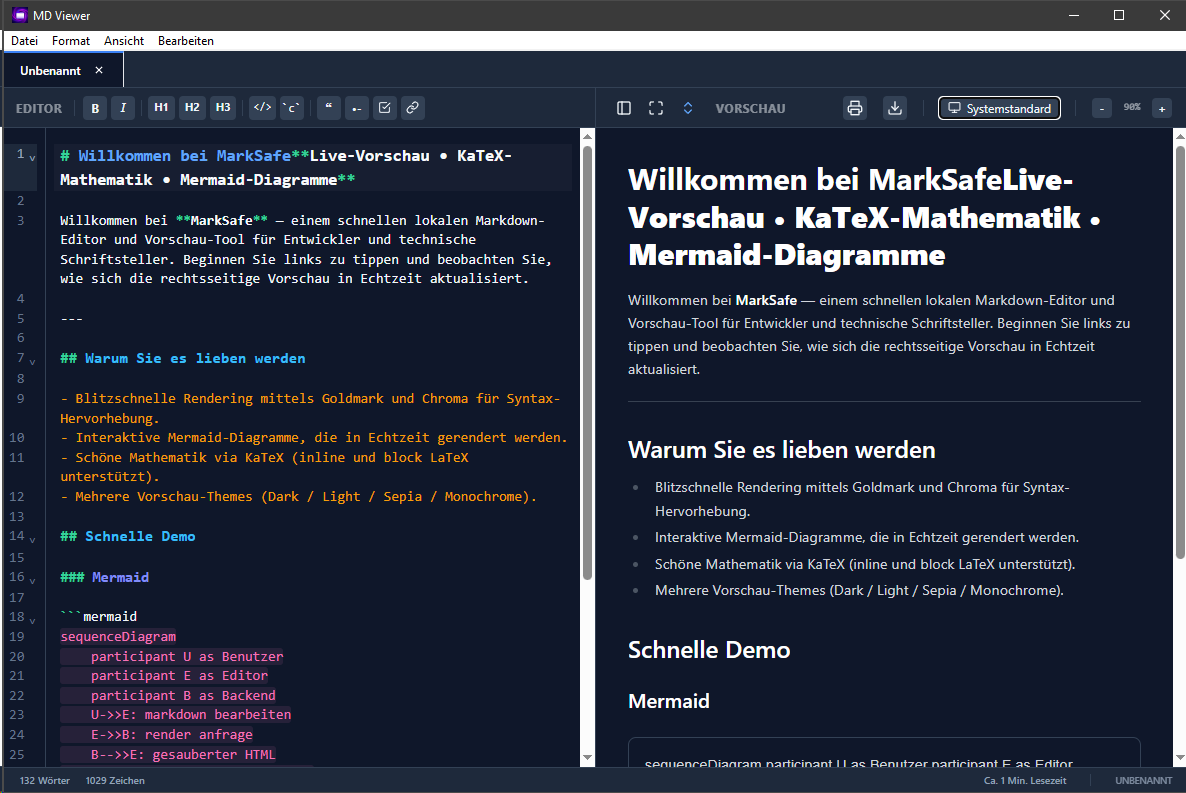Click 'U->>E: markdown bearbeiten' editor line
1186x793 pixels.
pos(191,715)
